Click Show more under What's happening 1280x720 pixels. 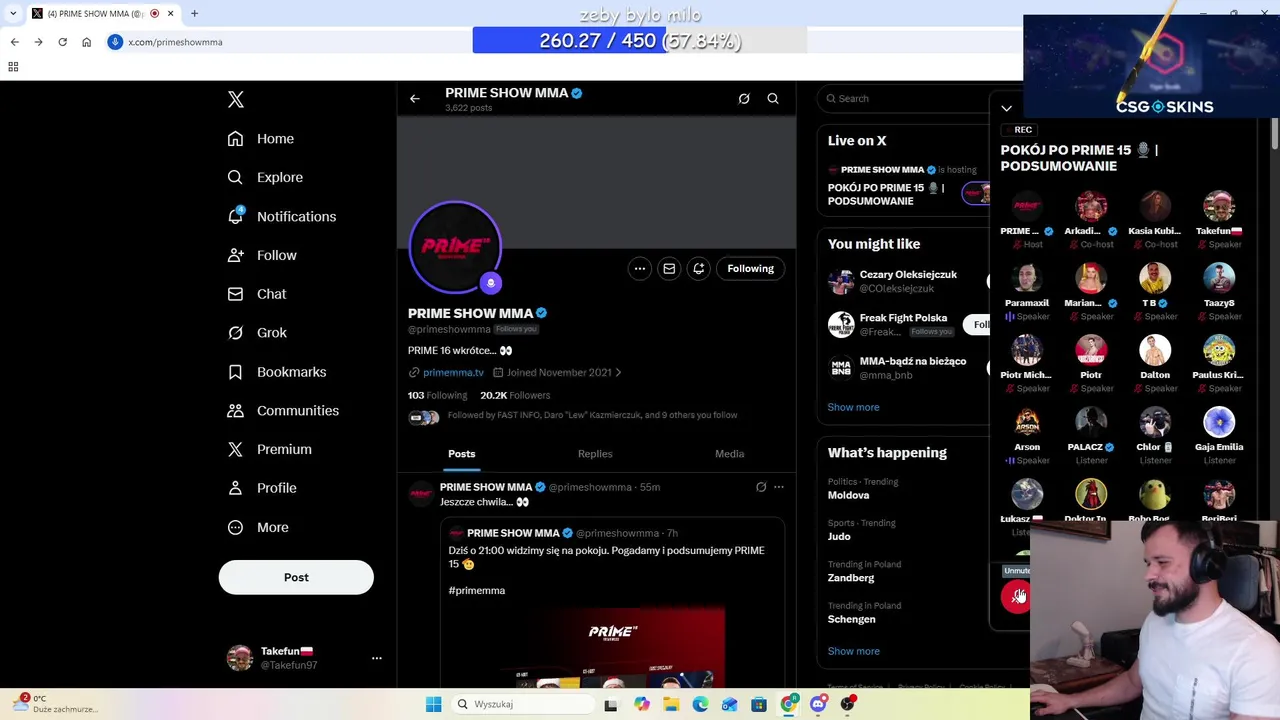853,651
